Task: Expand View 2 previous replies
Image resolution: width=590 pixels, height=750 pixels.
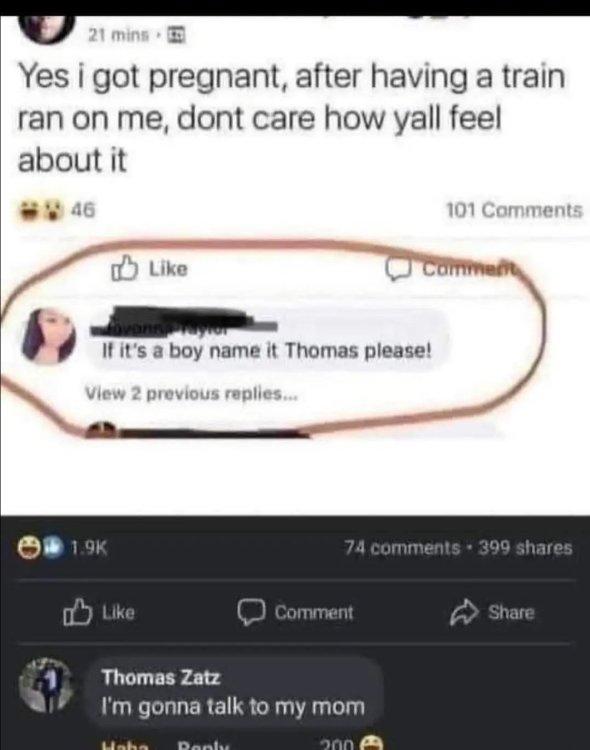Action: pos(191,394)
